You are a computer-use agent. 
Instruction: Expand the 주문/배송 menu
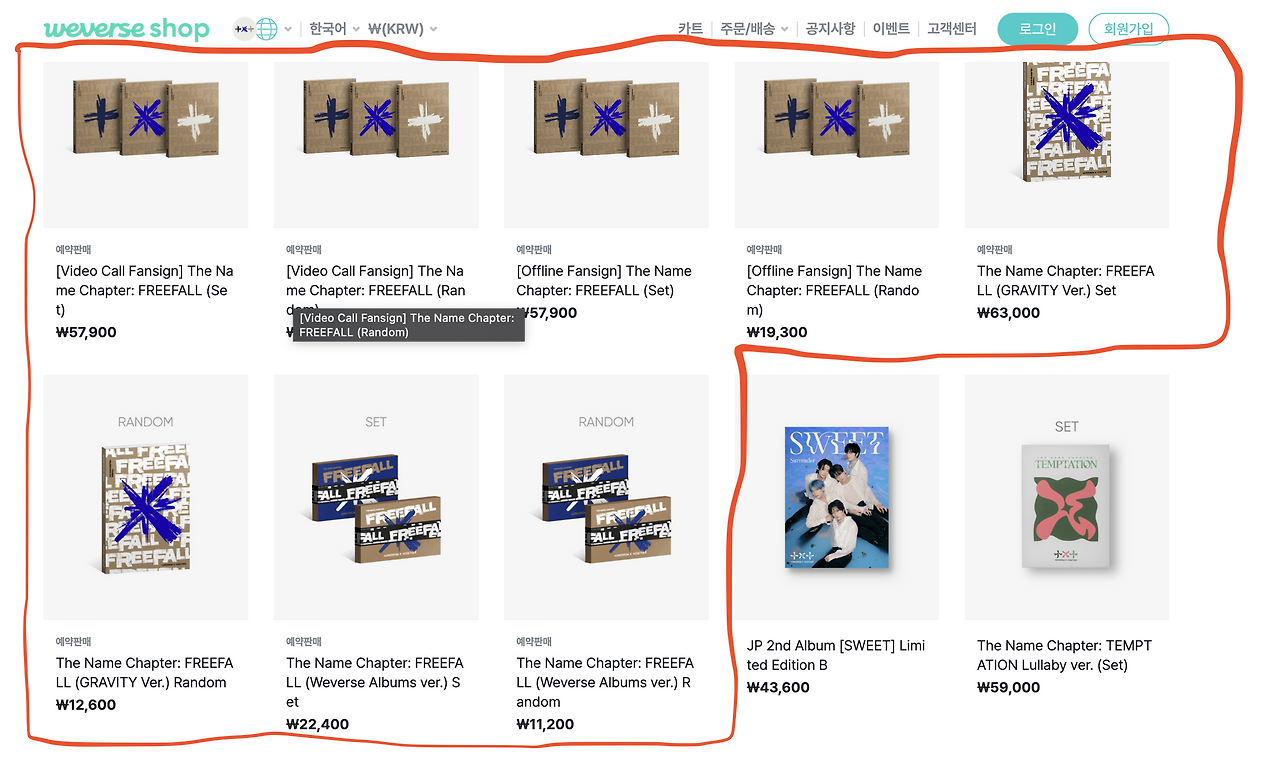pyautogui.click(x=754, y=29)
